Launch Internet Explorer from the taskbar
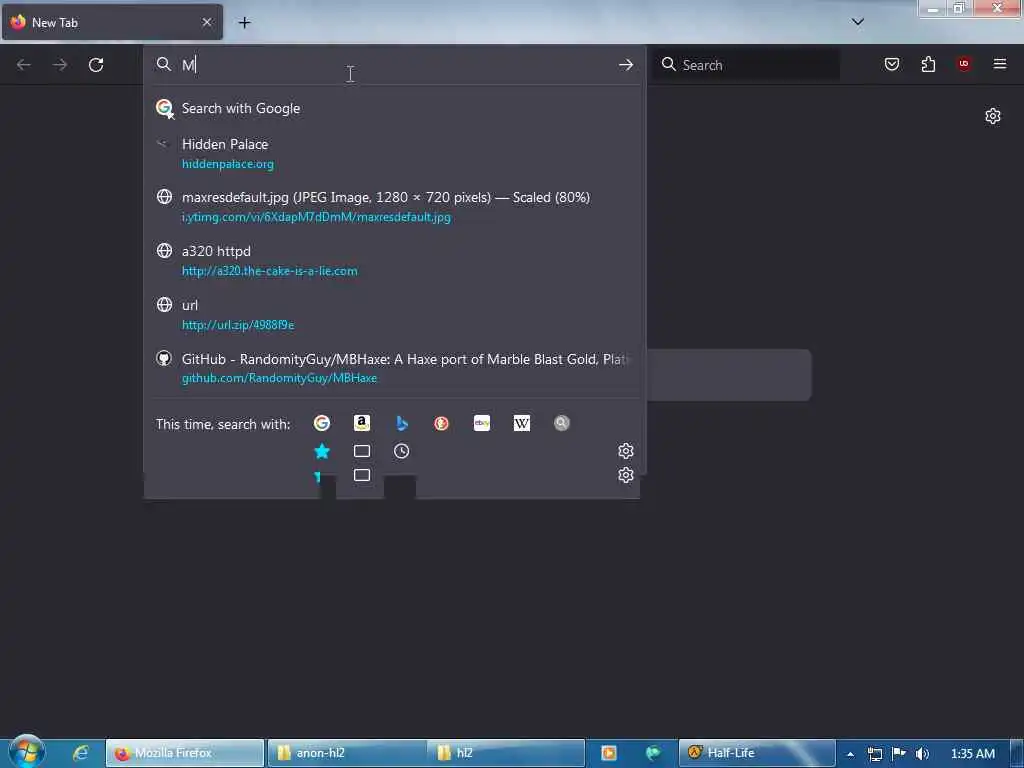The width and height of the screenshot is (1024, 768). [x=80, y=753]
